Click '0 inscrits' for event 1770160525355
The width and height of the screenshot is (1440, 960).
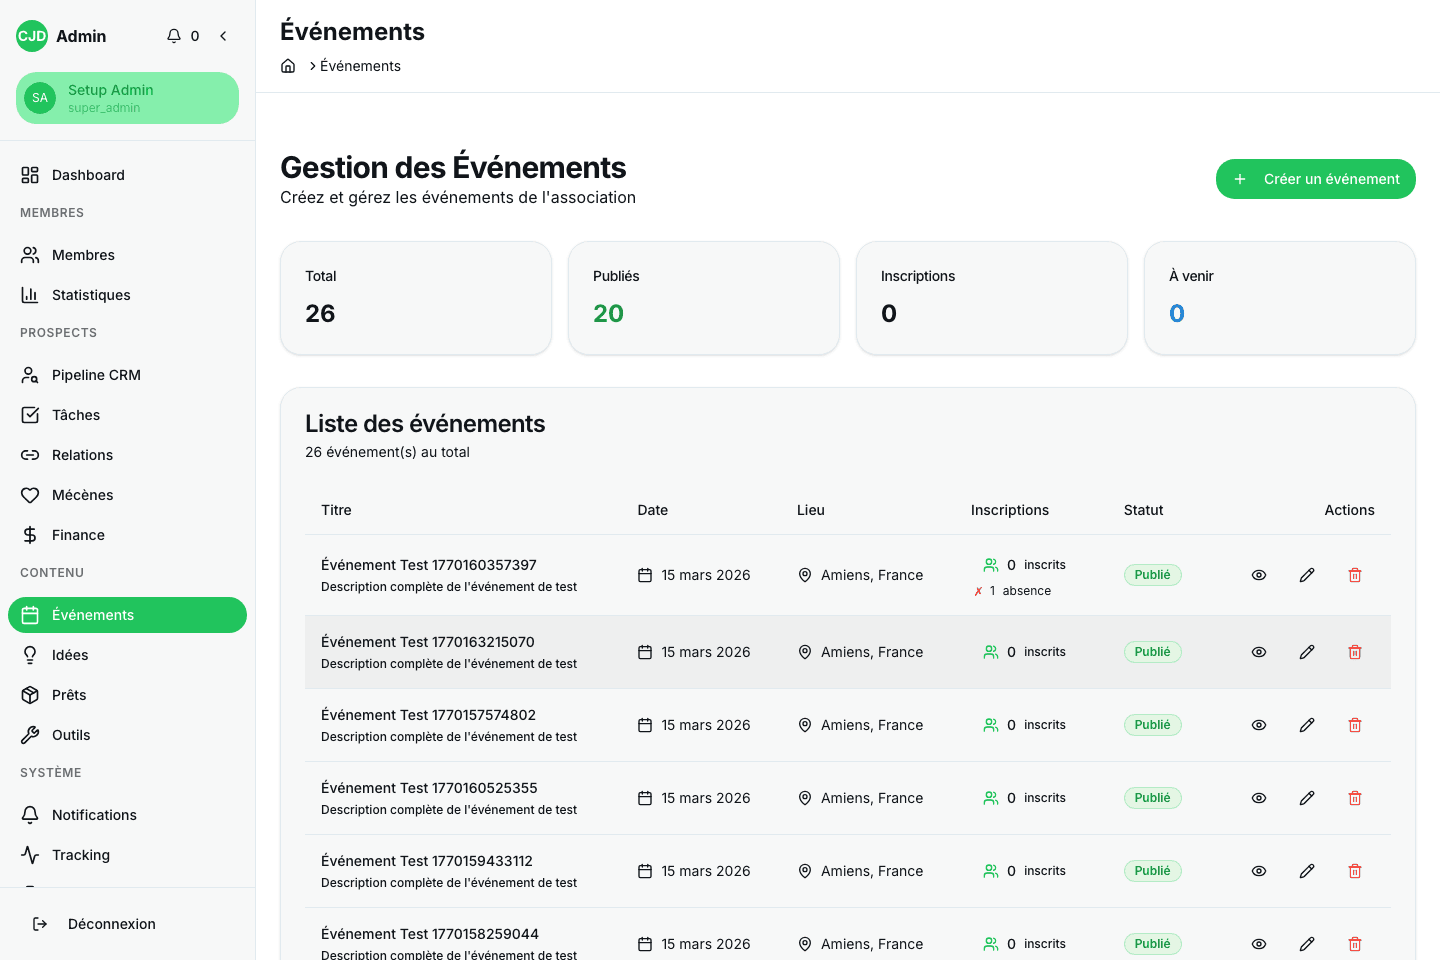(x=1025, y=798)
